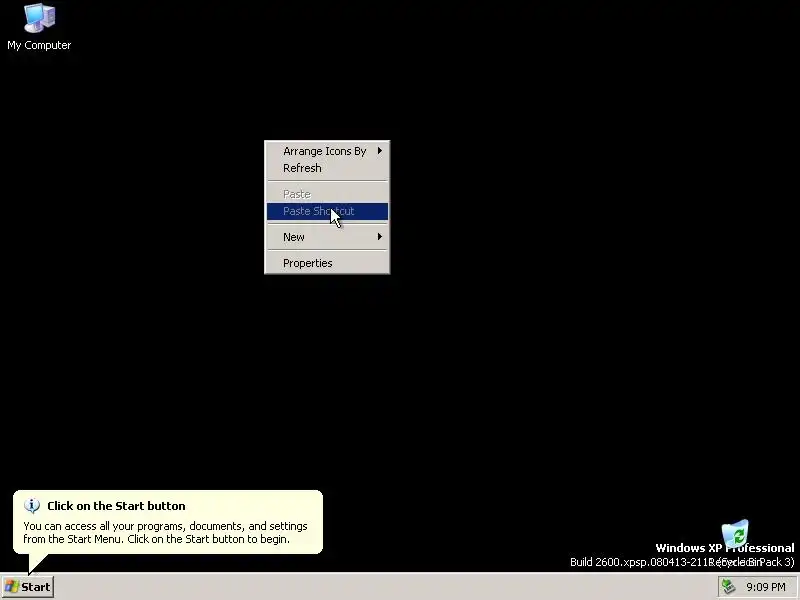
Task: Select the My Computer desktop icon
Action: [x=39, y=27]
